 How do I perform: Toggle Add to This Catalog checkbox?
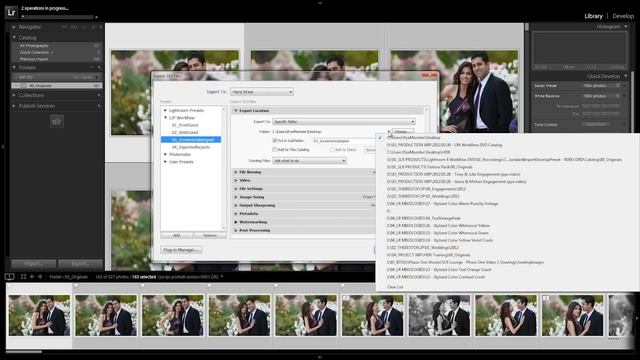coord(275,150)
